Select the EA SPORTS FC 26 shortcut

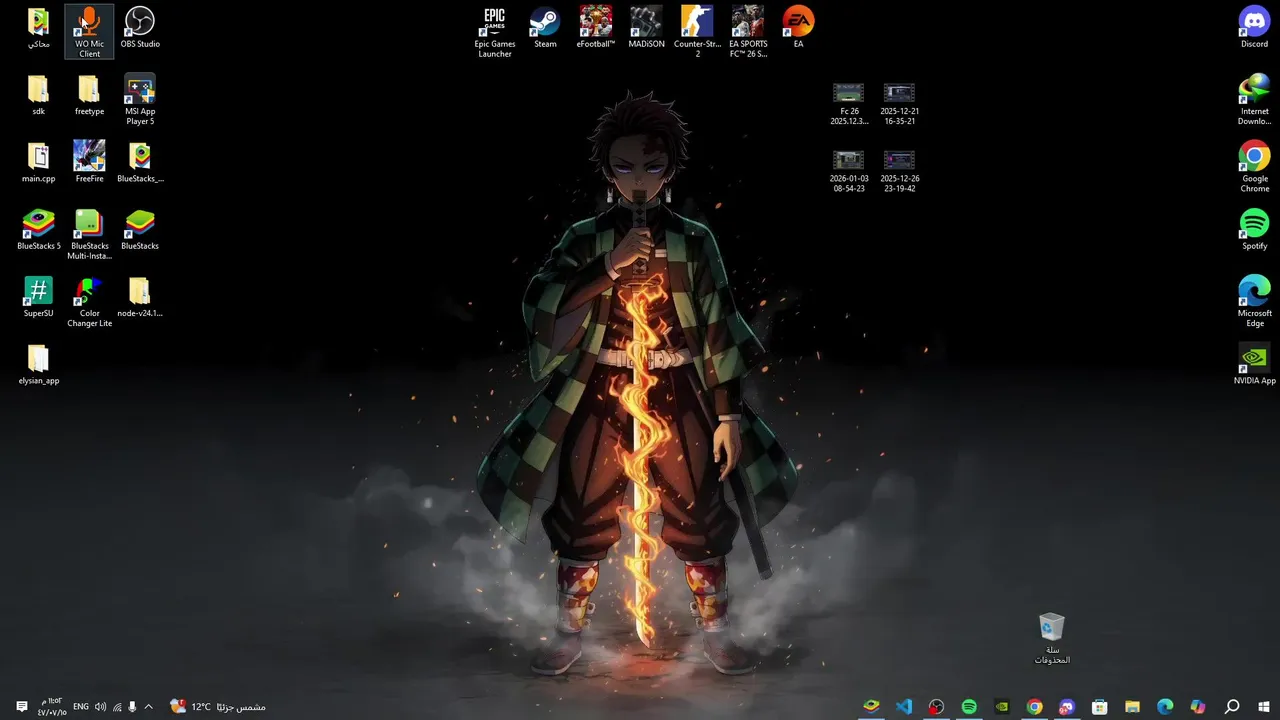[748, 32]
